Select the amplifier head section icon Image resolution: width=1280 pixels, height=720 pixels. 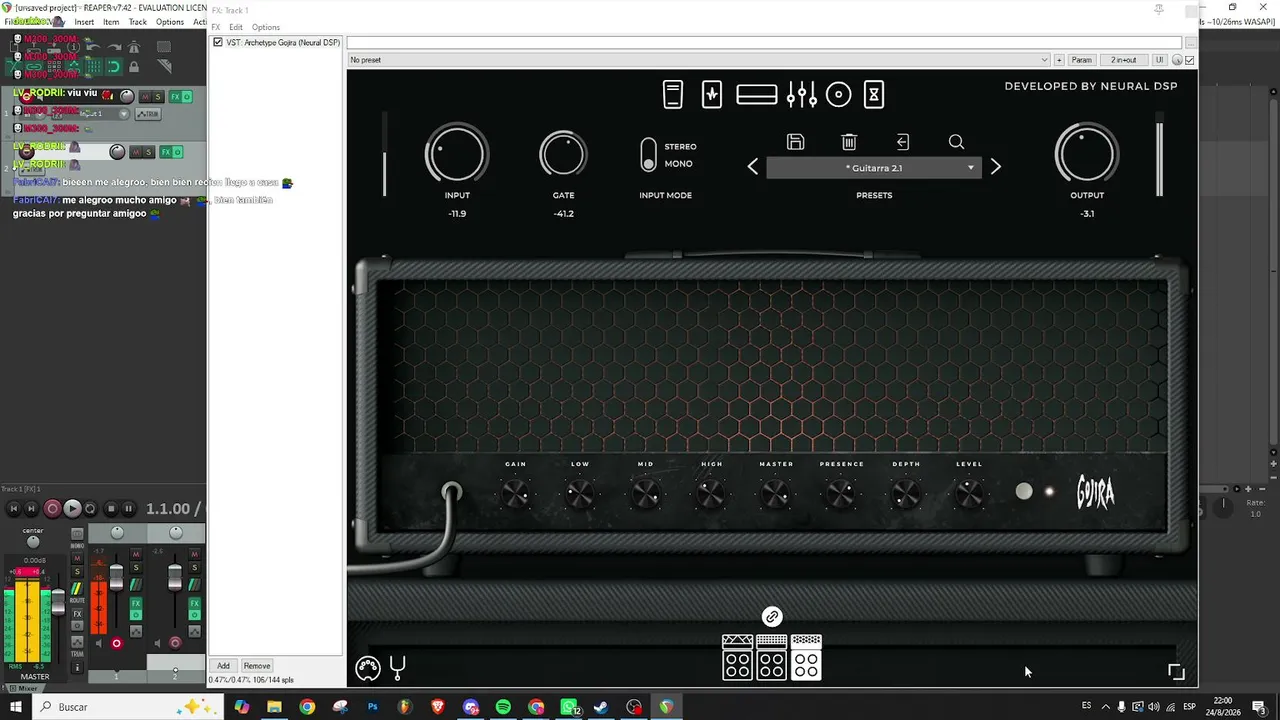pyautogui.click(x=757, y=94)
